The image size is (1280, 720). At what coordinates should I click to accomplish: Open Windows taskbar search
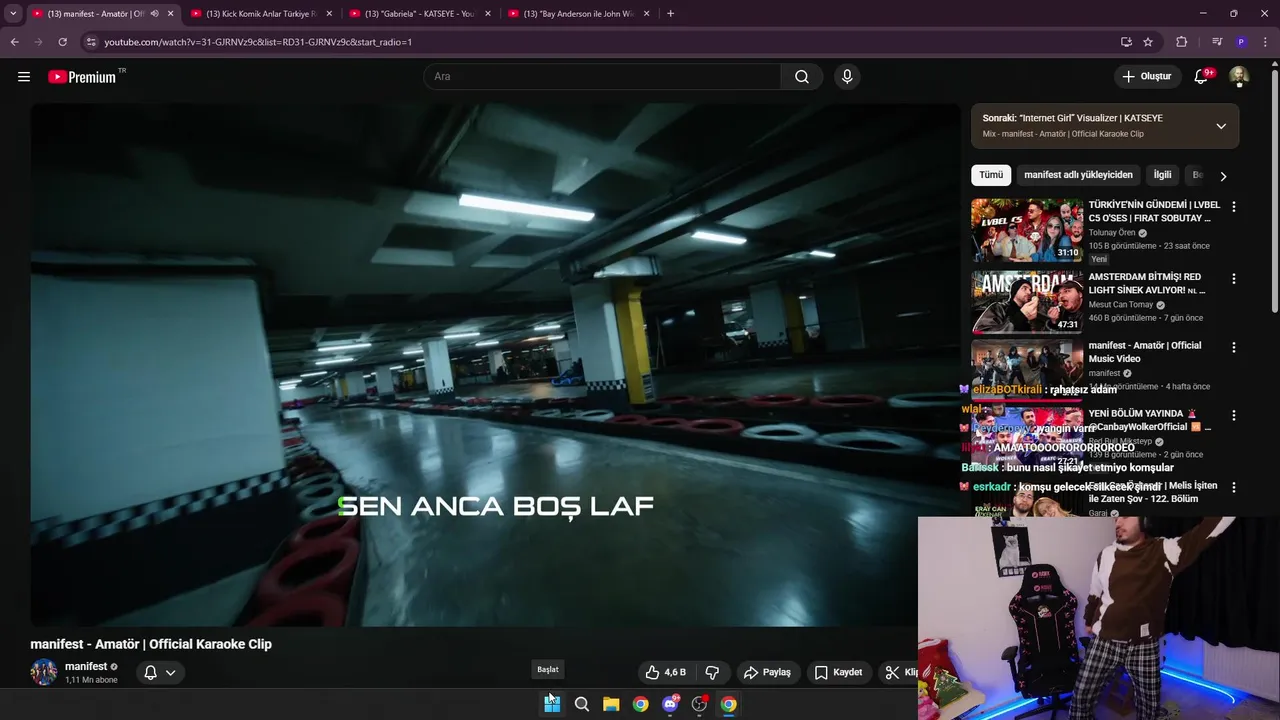(x=582, y=704)
